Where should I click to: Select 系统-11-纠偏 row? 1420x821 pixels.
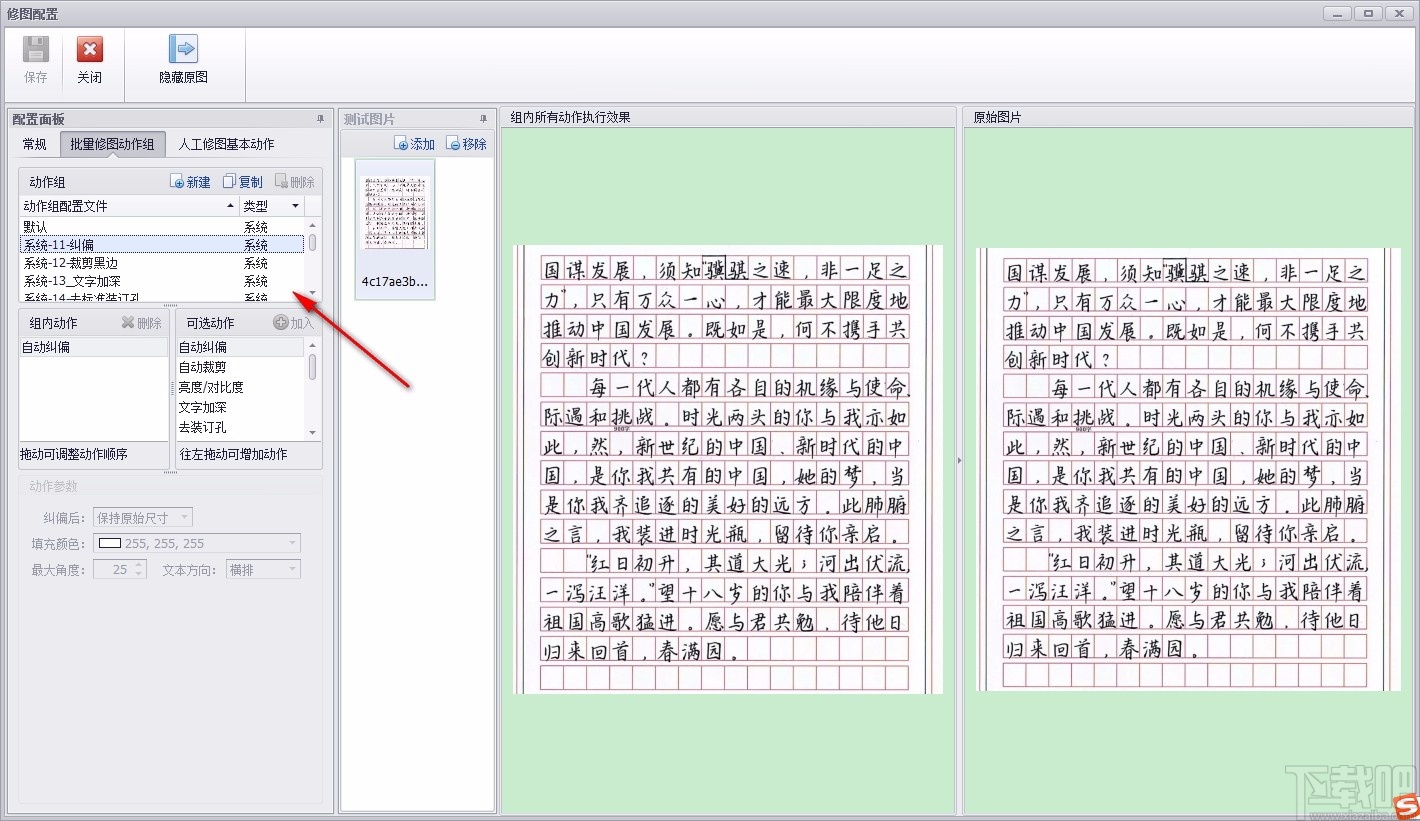[162, 245]
